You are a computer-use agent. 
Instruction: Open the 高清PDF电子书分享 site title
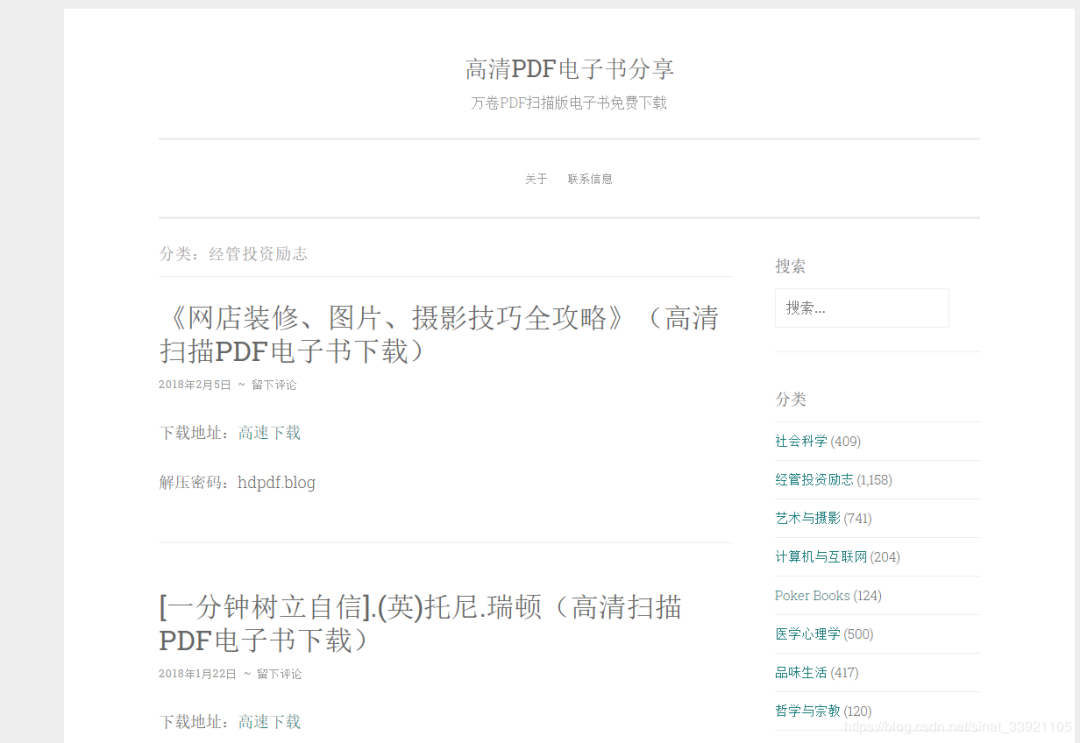point(569,69)
